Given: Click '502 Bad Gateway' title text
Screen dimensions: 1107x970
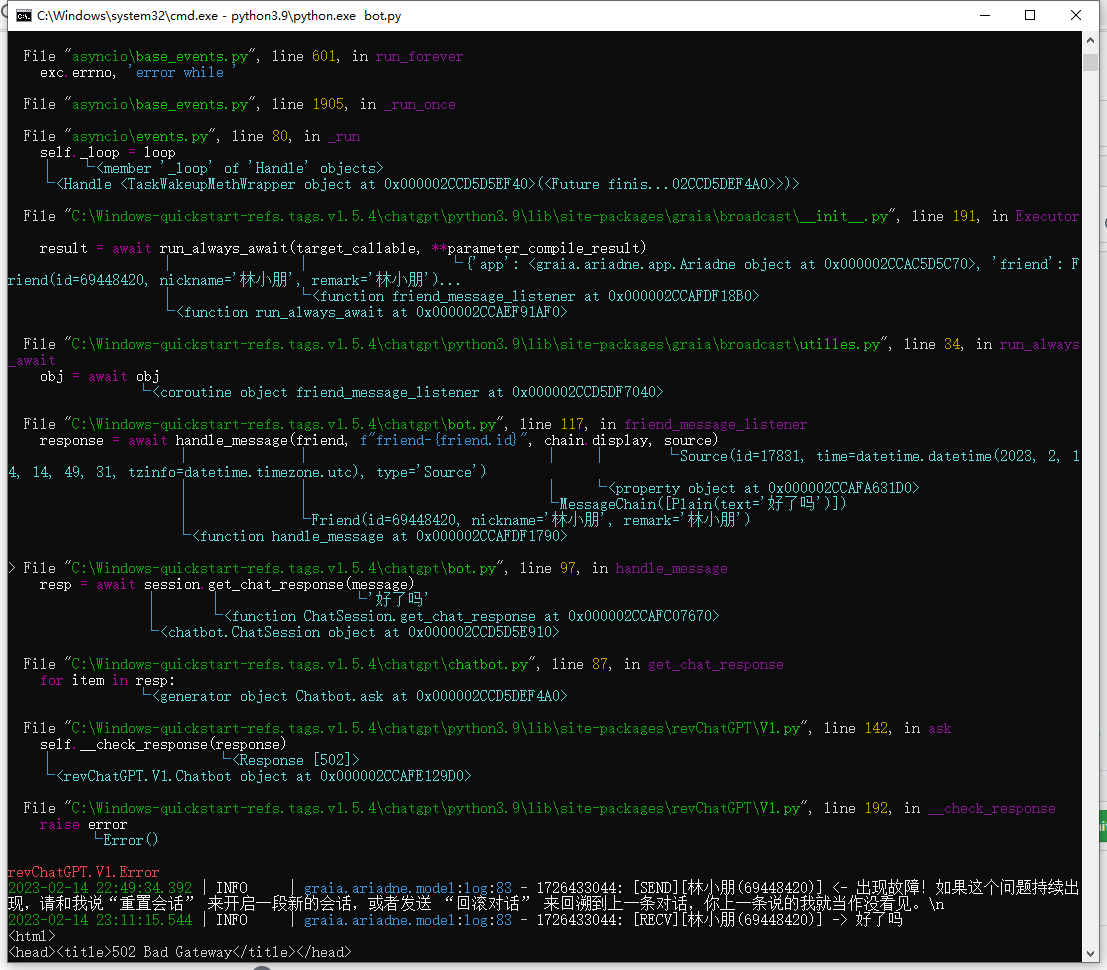Looking at the screenshot, I should (172, 952).
